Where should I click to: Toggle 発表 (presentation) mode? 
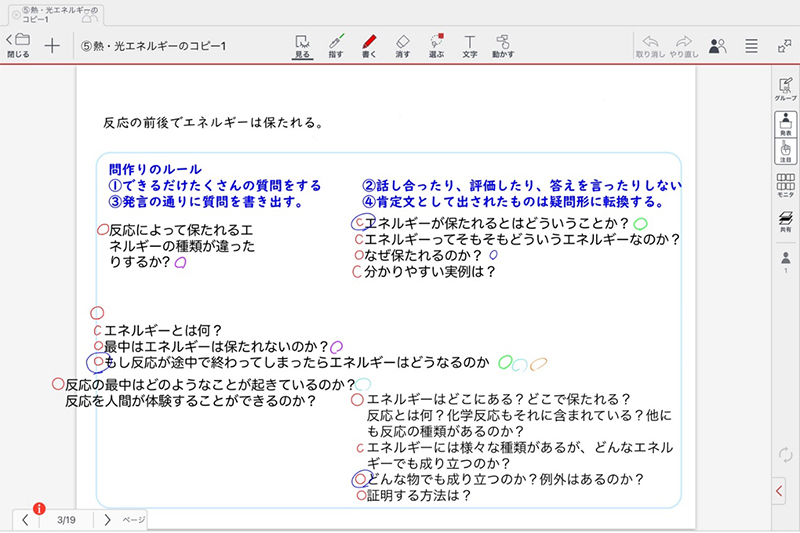point(785,123)
